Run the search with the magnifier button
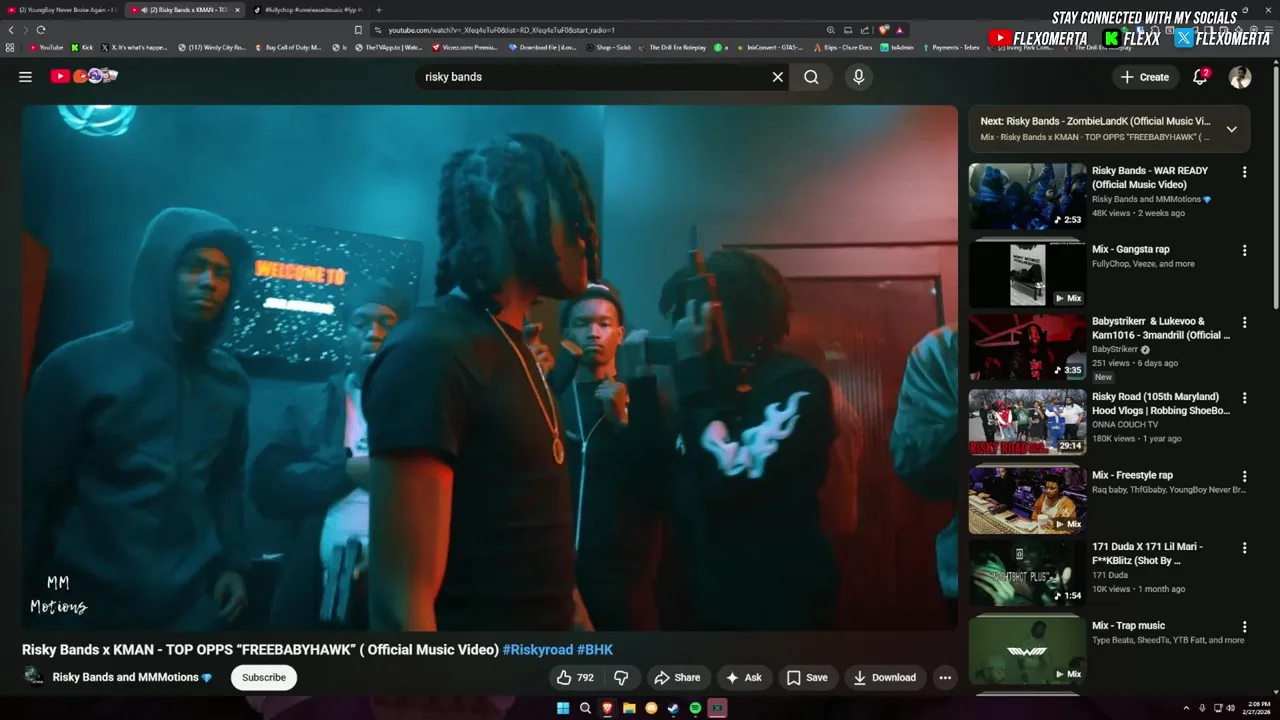The width and height of the screenshot is (1280, 720). [x=811, y=77]
